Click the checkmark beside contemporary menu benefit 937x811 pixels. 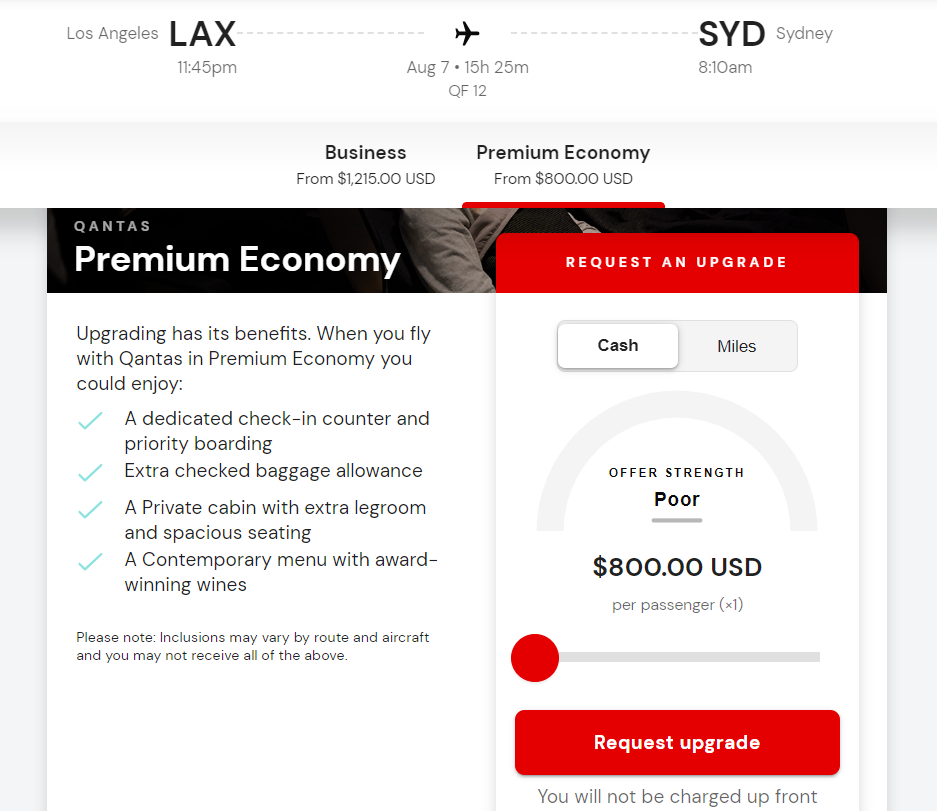90,564
